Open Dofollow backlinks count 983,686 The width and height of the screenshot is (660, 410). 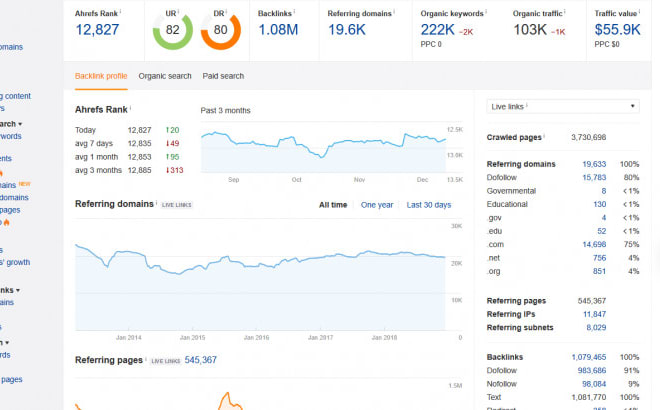591,371
